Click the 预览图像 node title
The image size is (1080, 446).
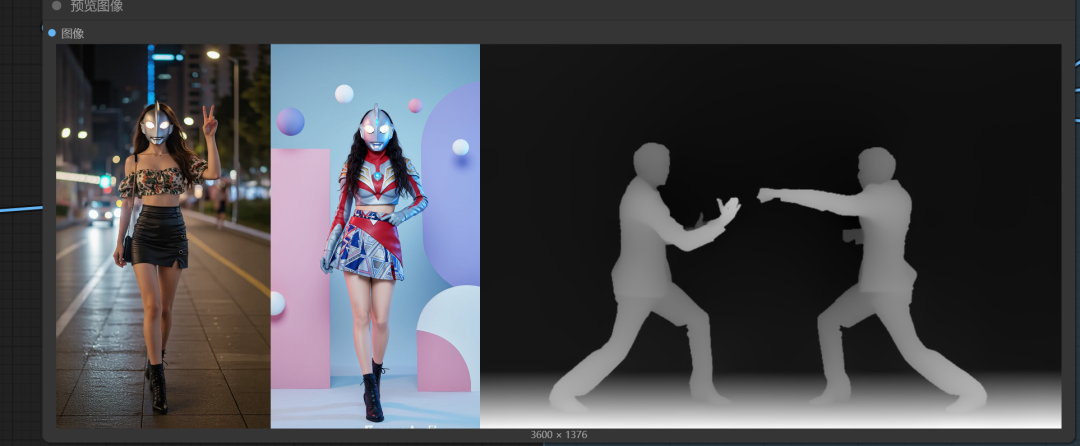tap(96, 6)
